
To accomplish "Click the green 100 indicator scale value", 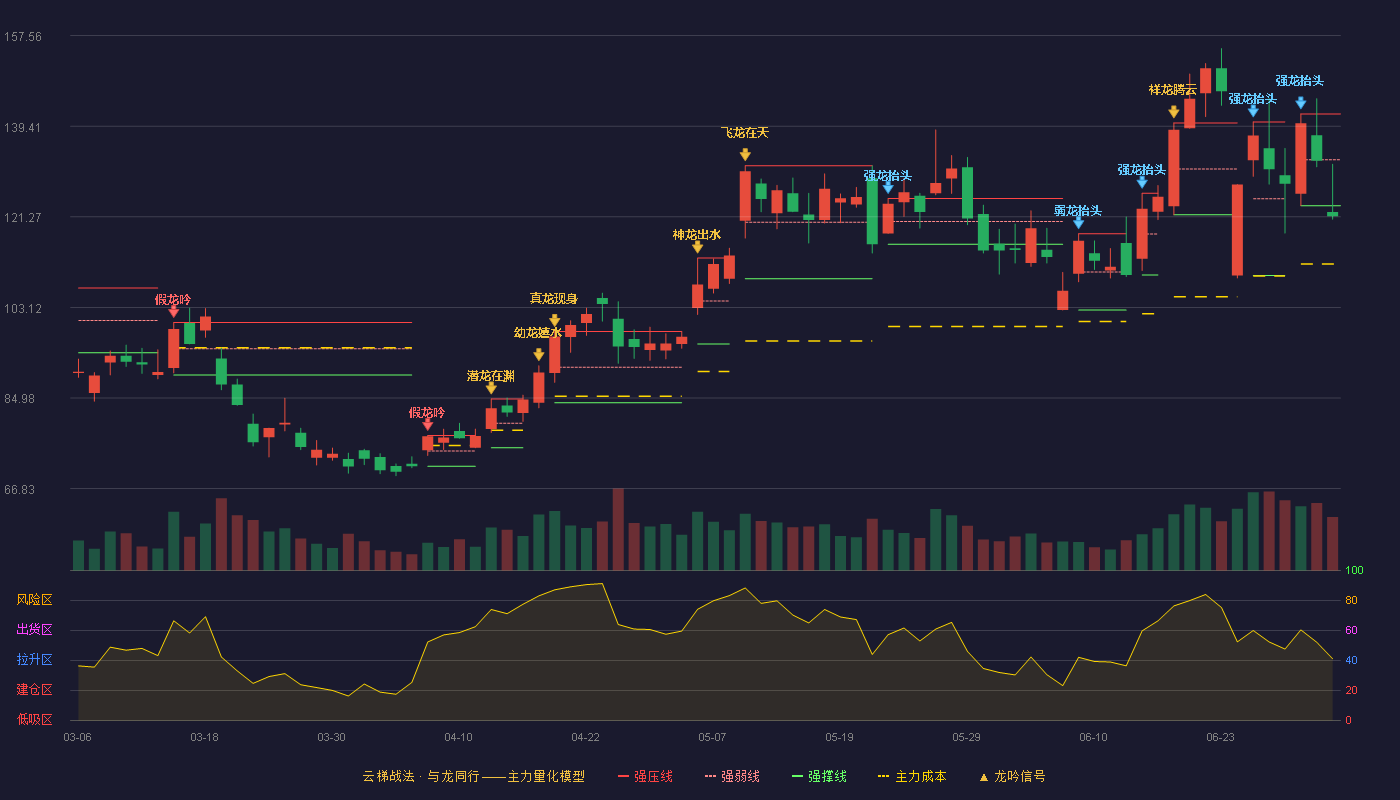I will [x=1354, y=571].
